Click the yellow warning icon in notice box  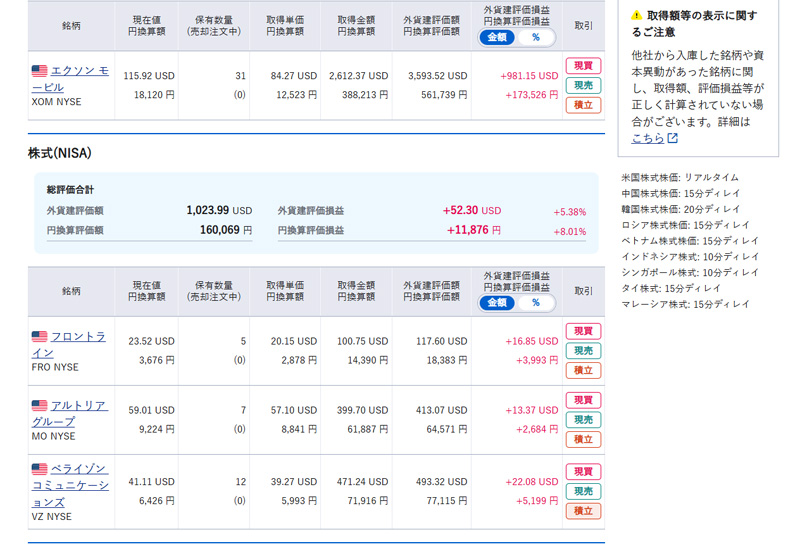(x=636, y=16)
